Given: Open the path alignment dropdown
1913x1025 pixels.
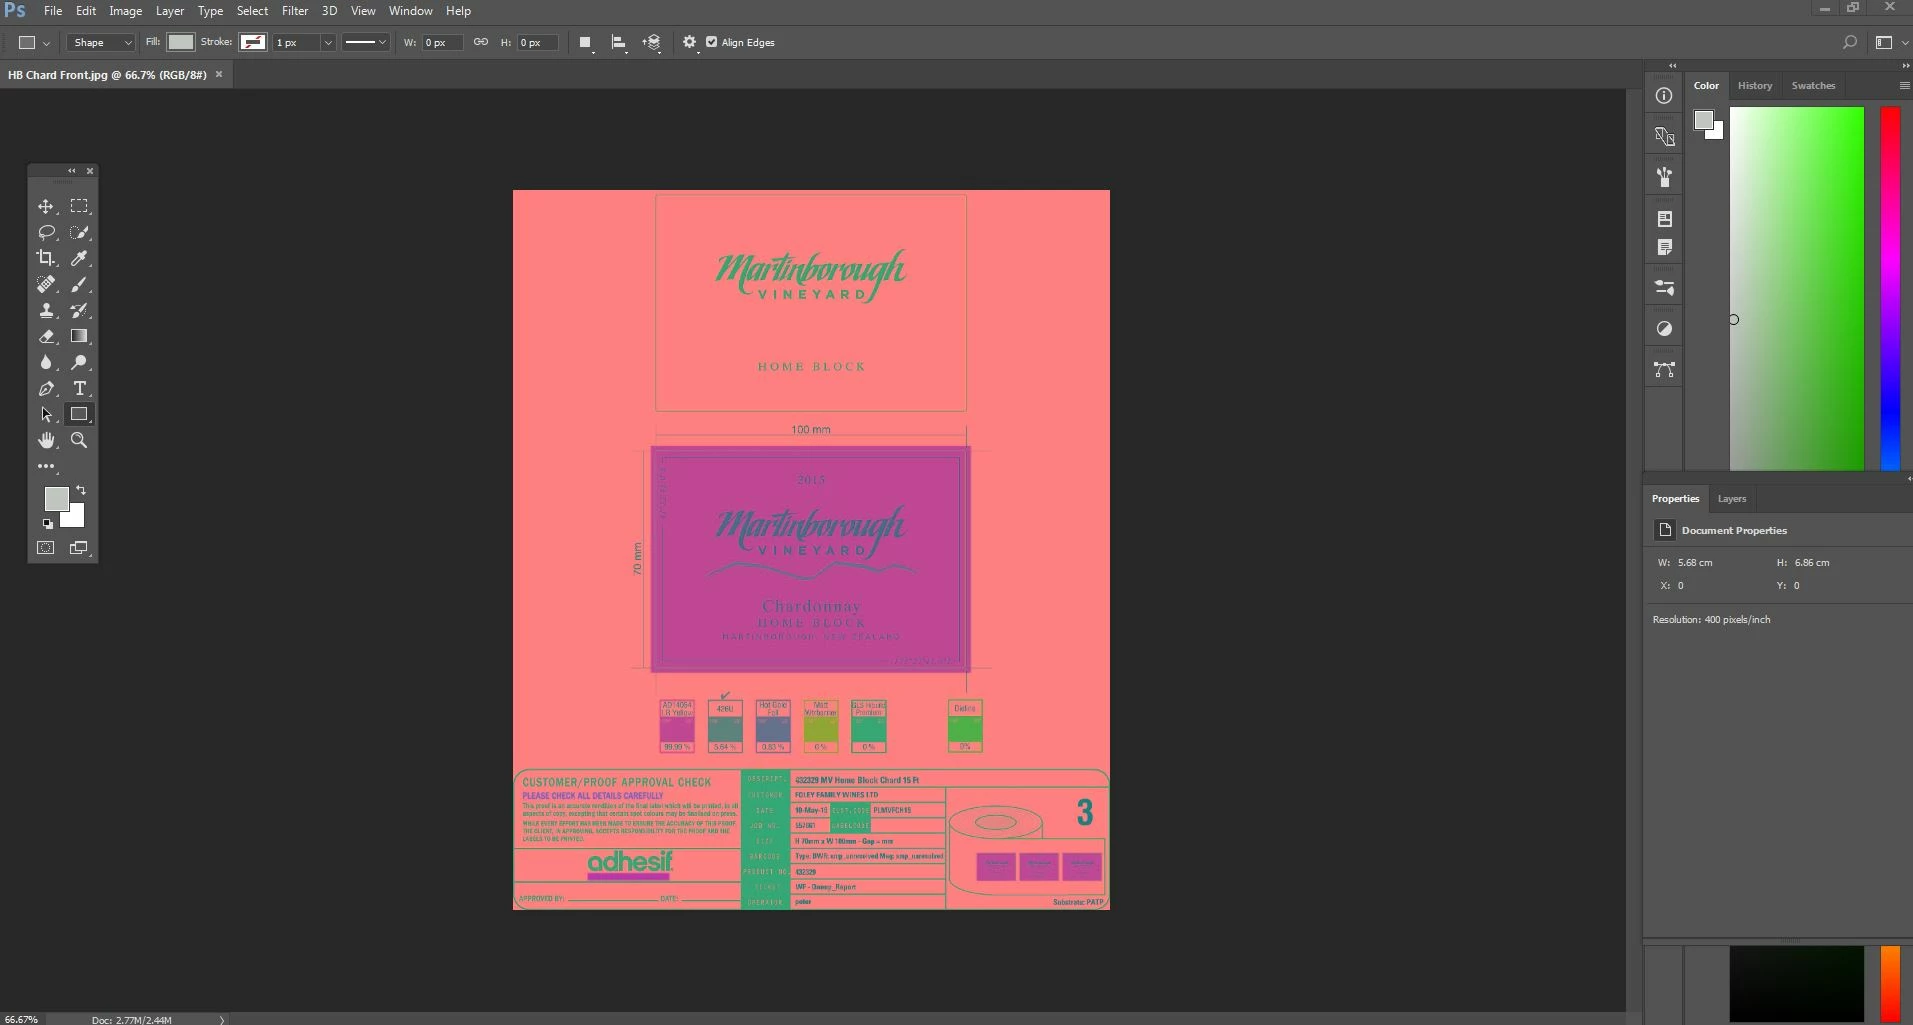Looking at the screenshot, I should click(x=619, y=42).
